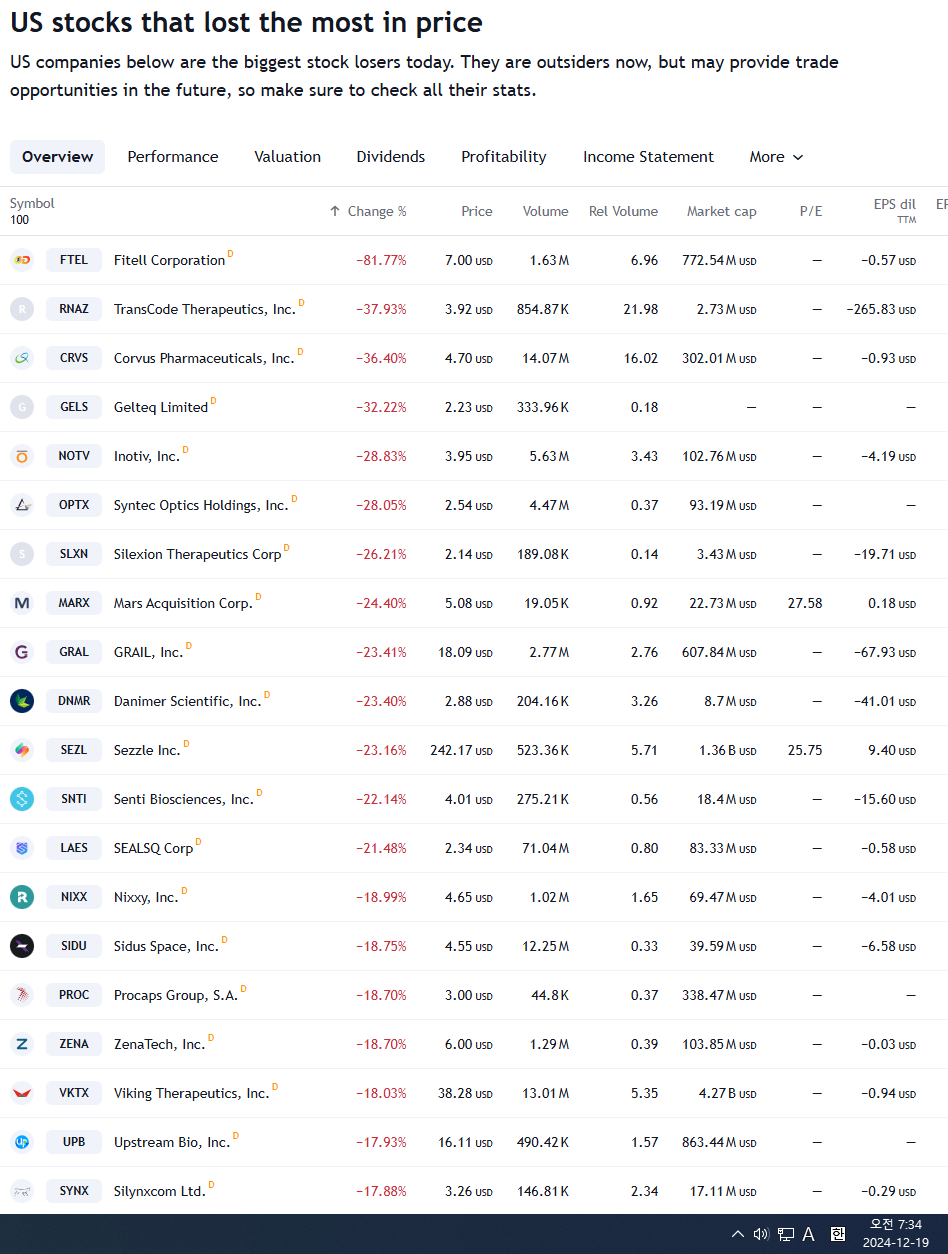The height and width of the screenshot is (1254, 948).
Task: Click the Syntec Optics Holdings, Inc. name
Action: [x=201, y=505]
